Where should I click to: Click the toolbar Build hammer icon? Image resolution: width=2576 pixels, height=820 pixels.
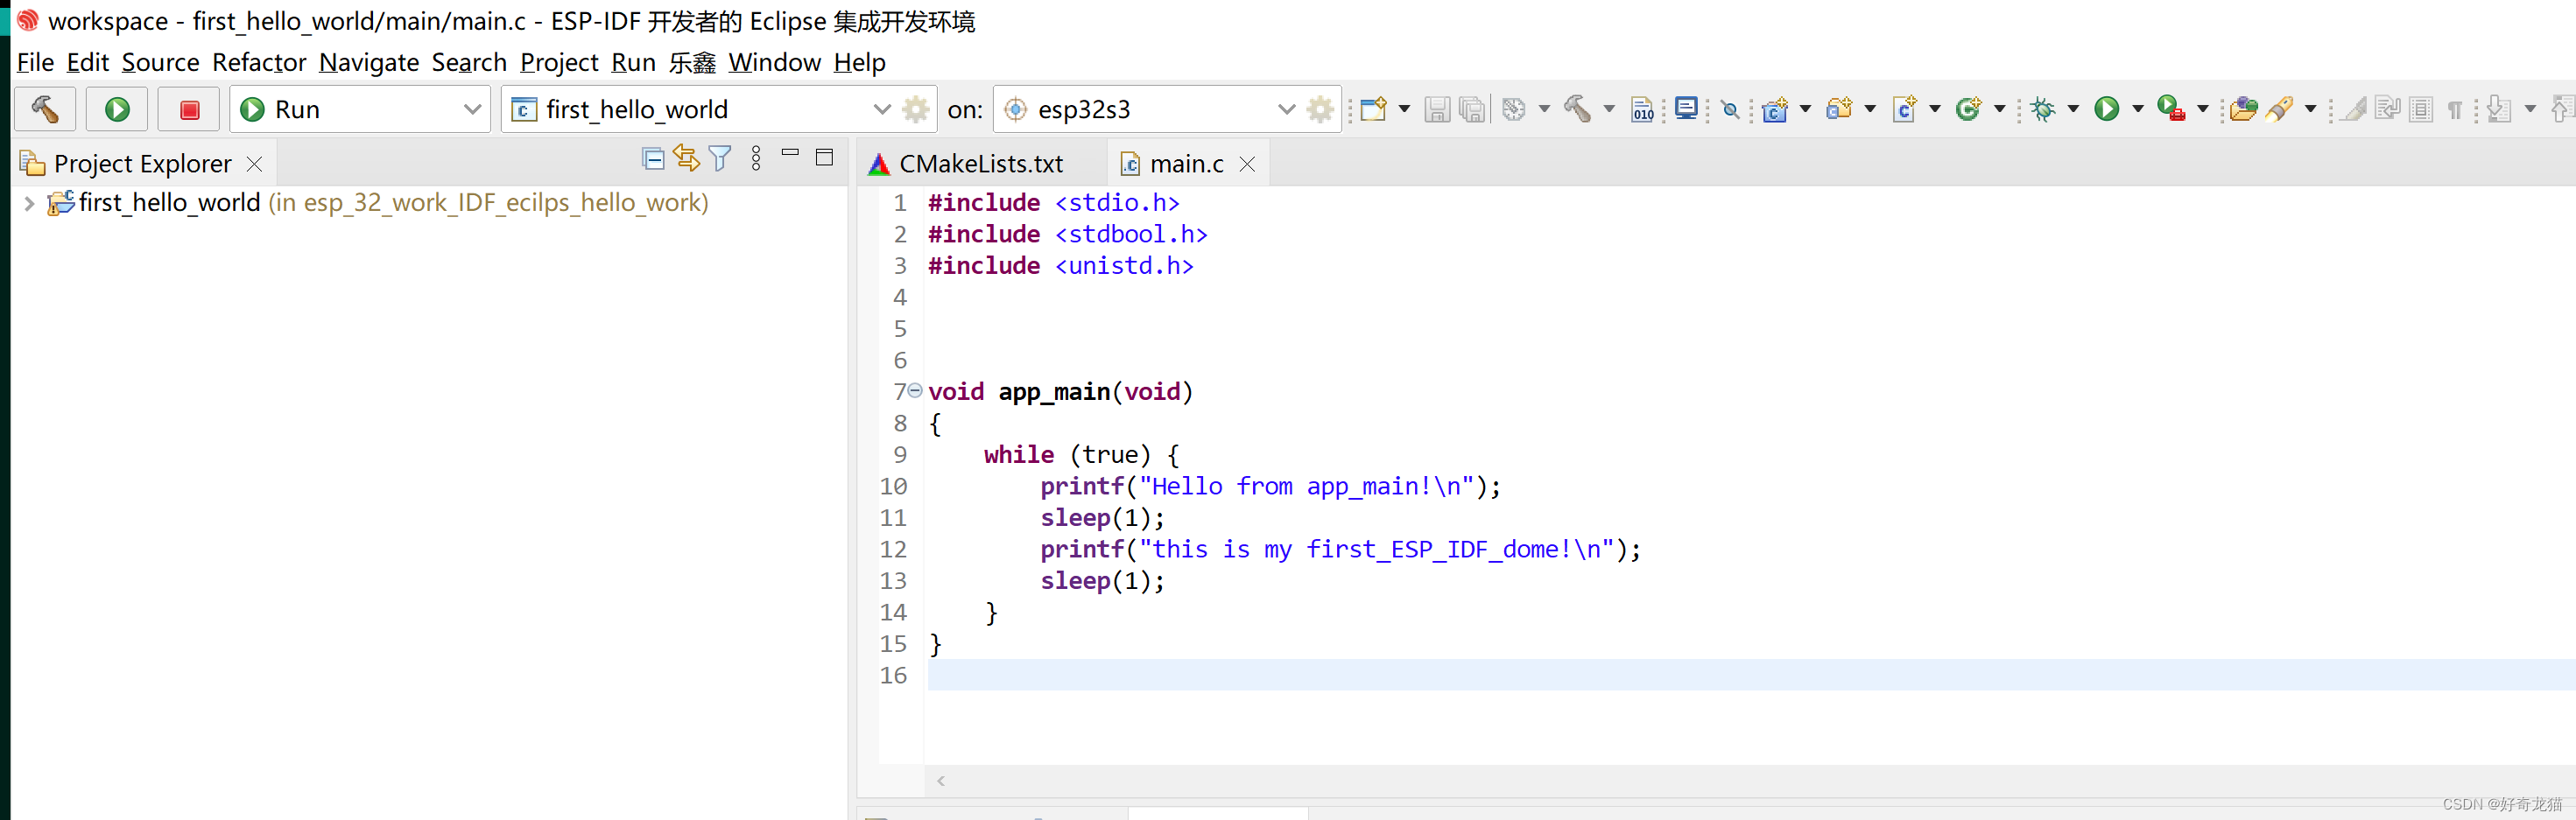click(1578, 109)
